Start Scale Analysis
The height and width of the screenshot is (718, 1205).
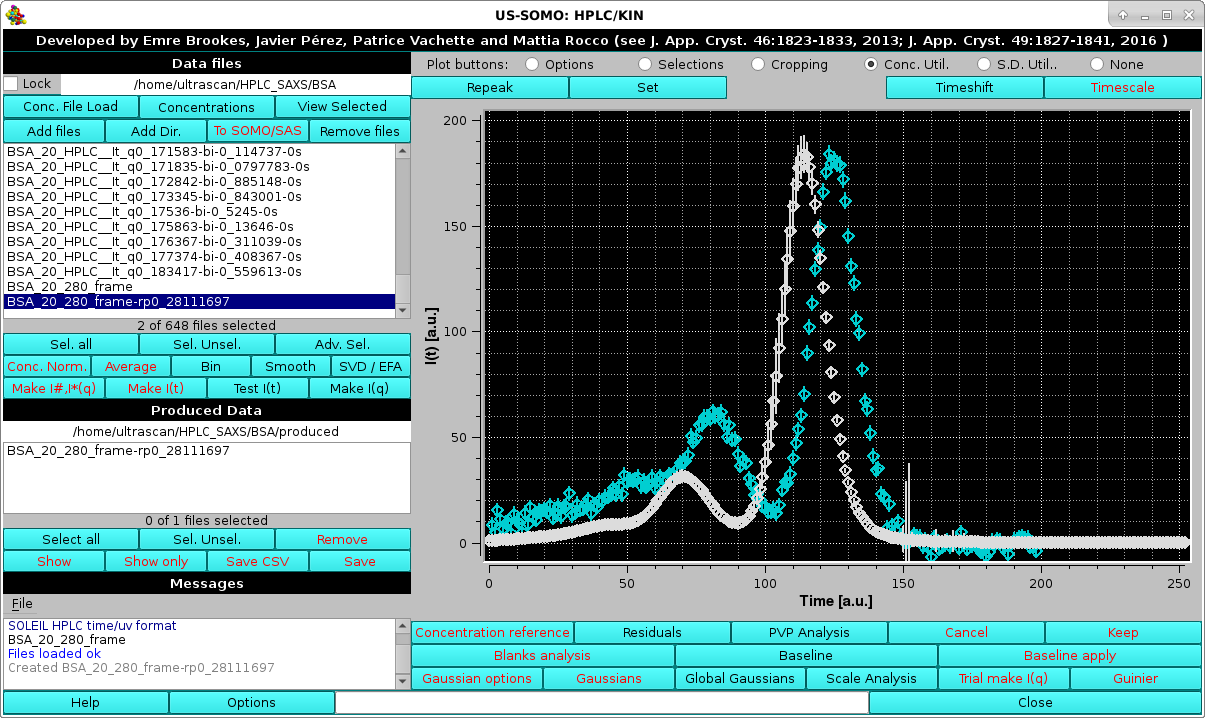(870, 678)
